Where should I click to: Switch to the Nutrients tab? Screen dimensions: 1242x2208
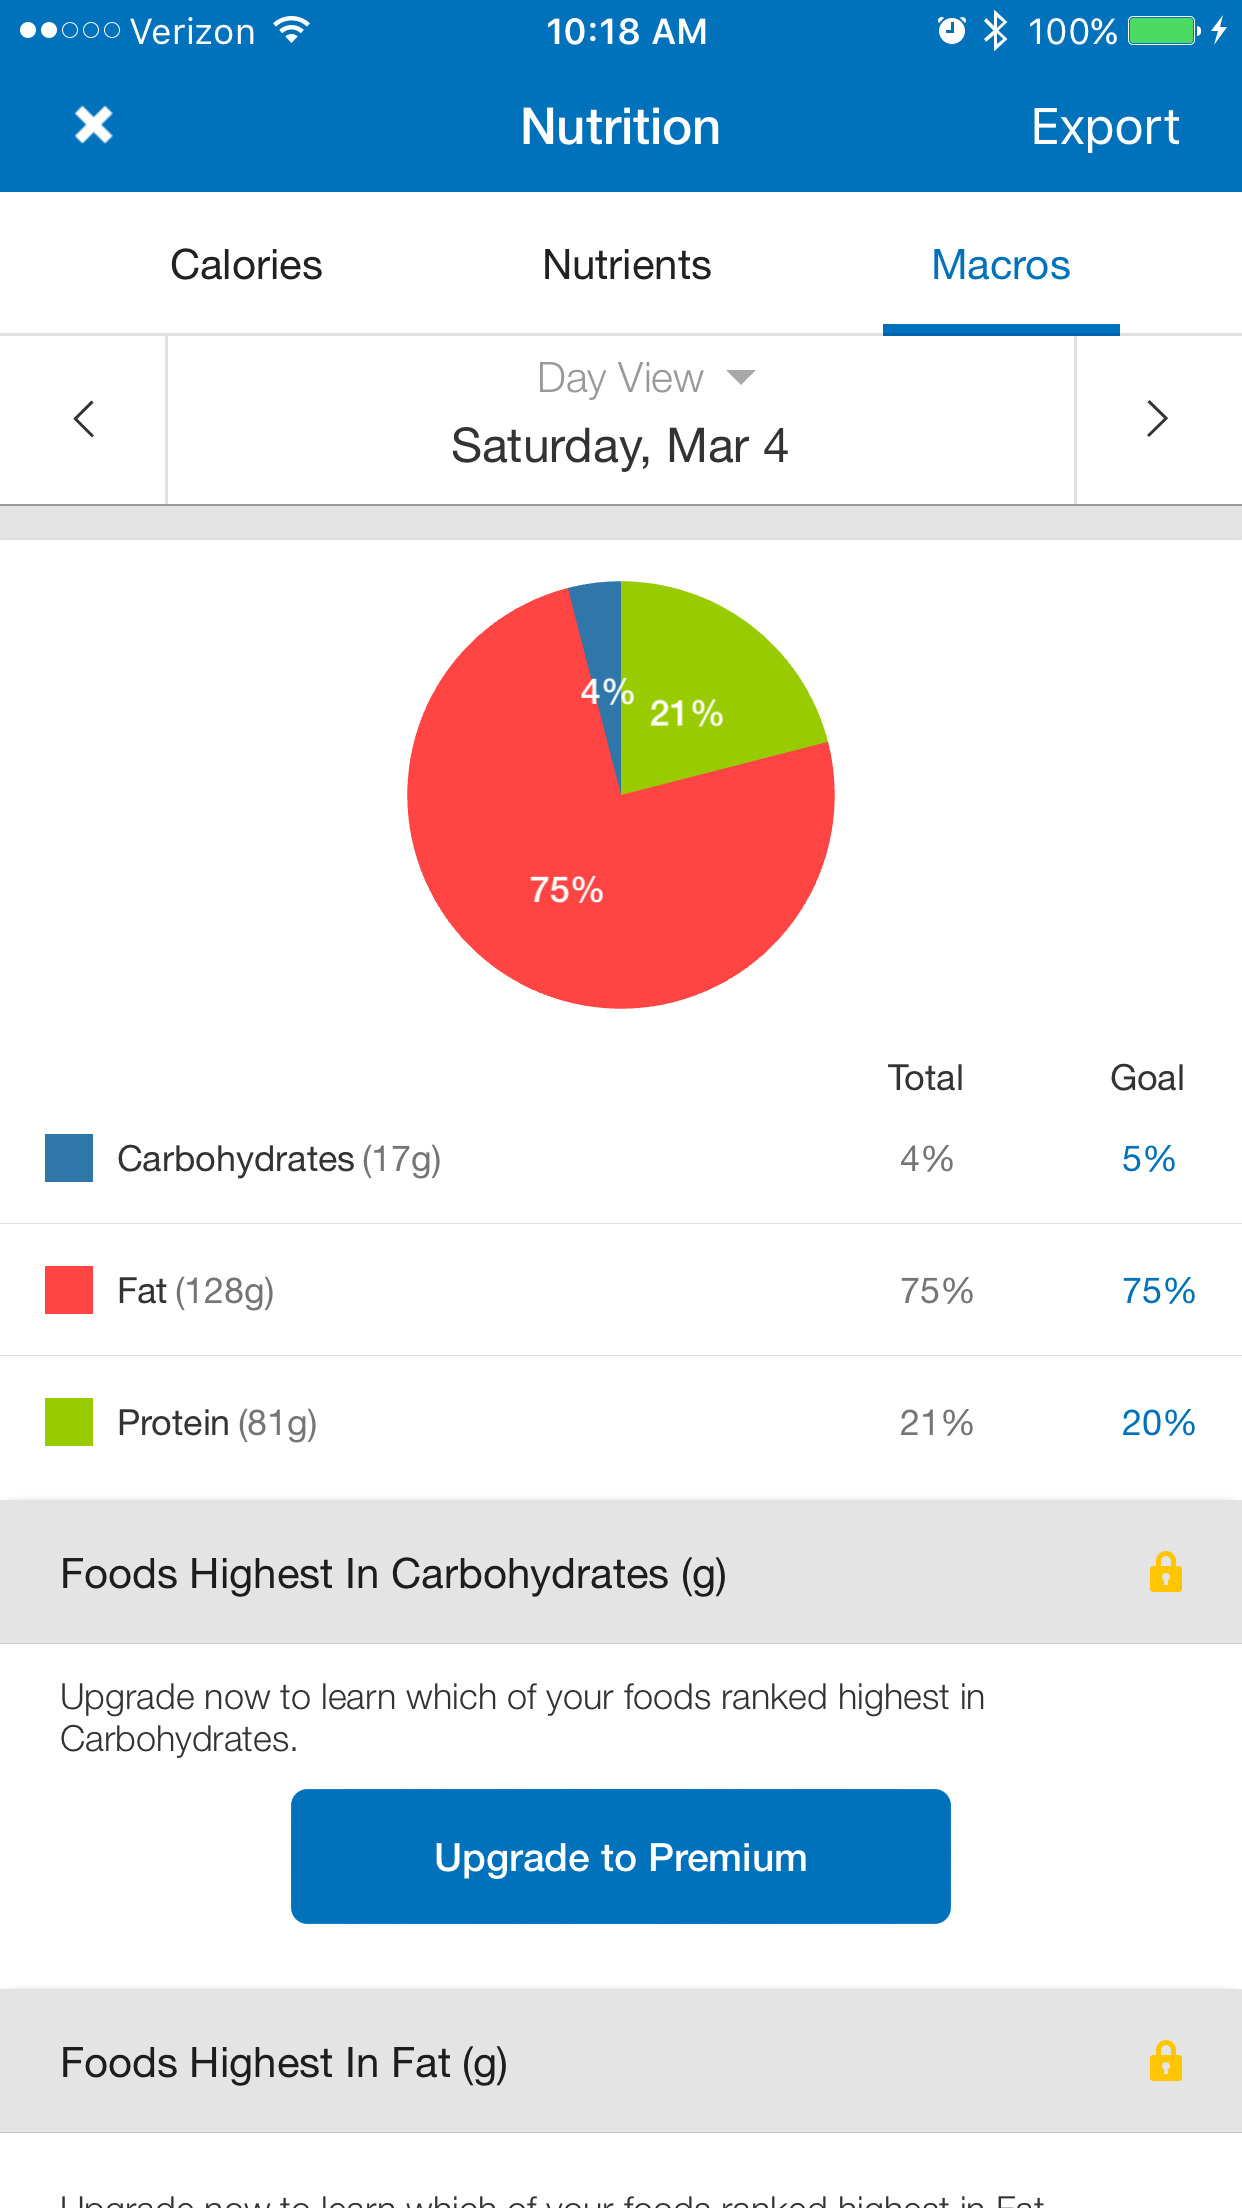pyautogui.click(x=626, y=265)
